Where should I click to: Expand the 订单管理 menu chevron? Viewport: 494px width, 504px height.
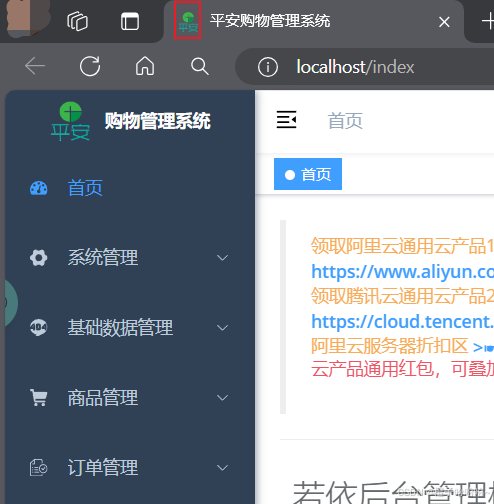click(x=222, y=467)
